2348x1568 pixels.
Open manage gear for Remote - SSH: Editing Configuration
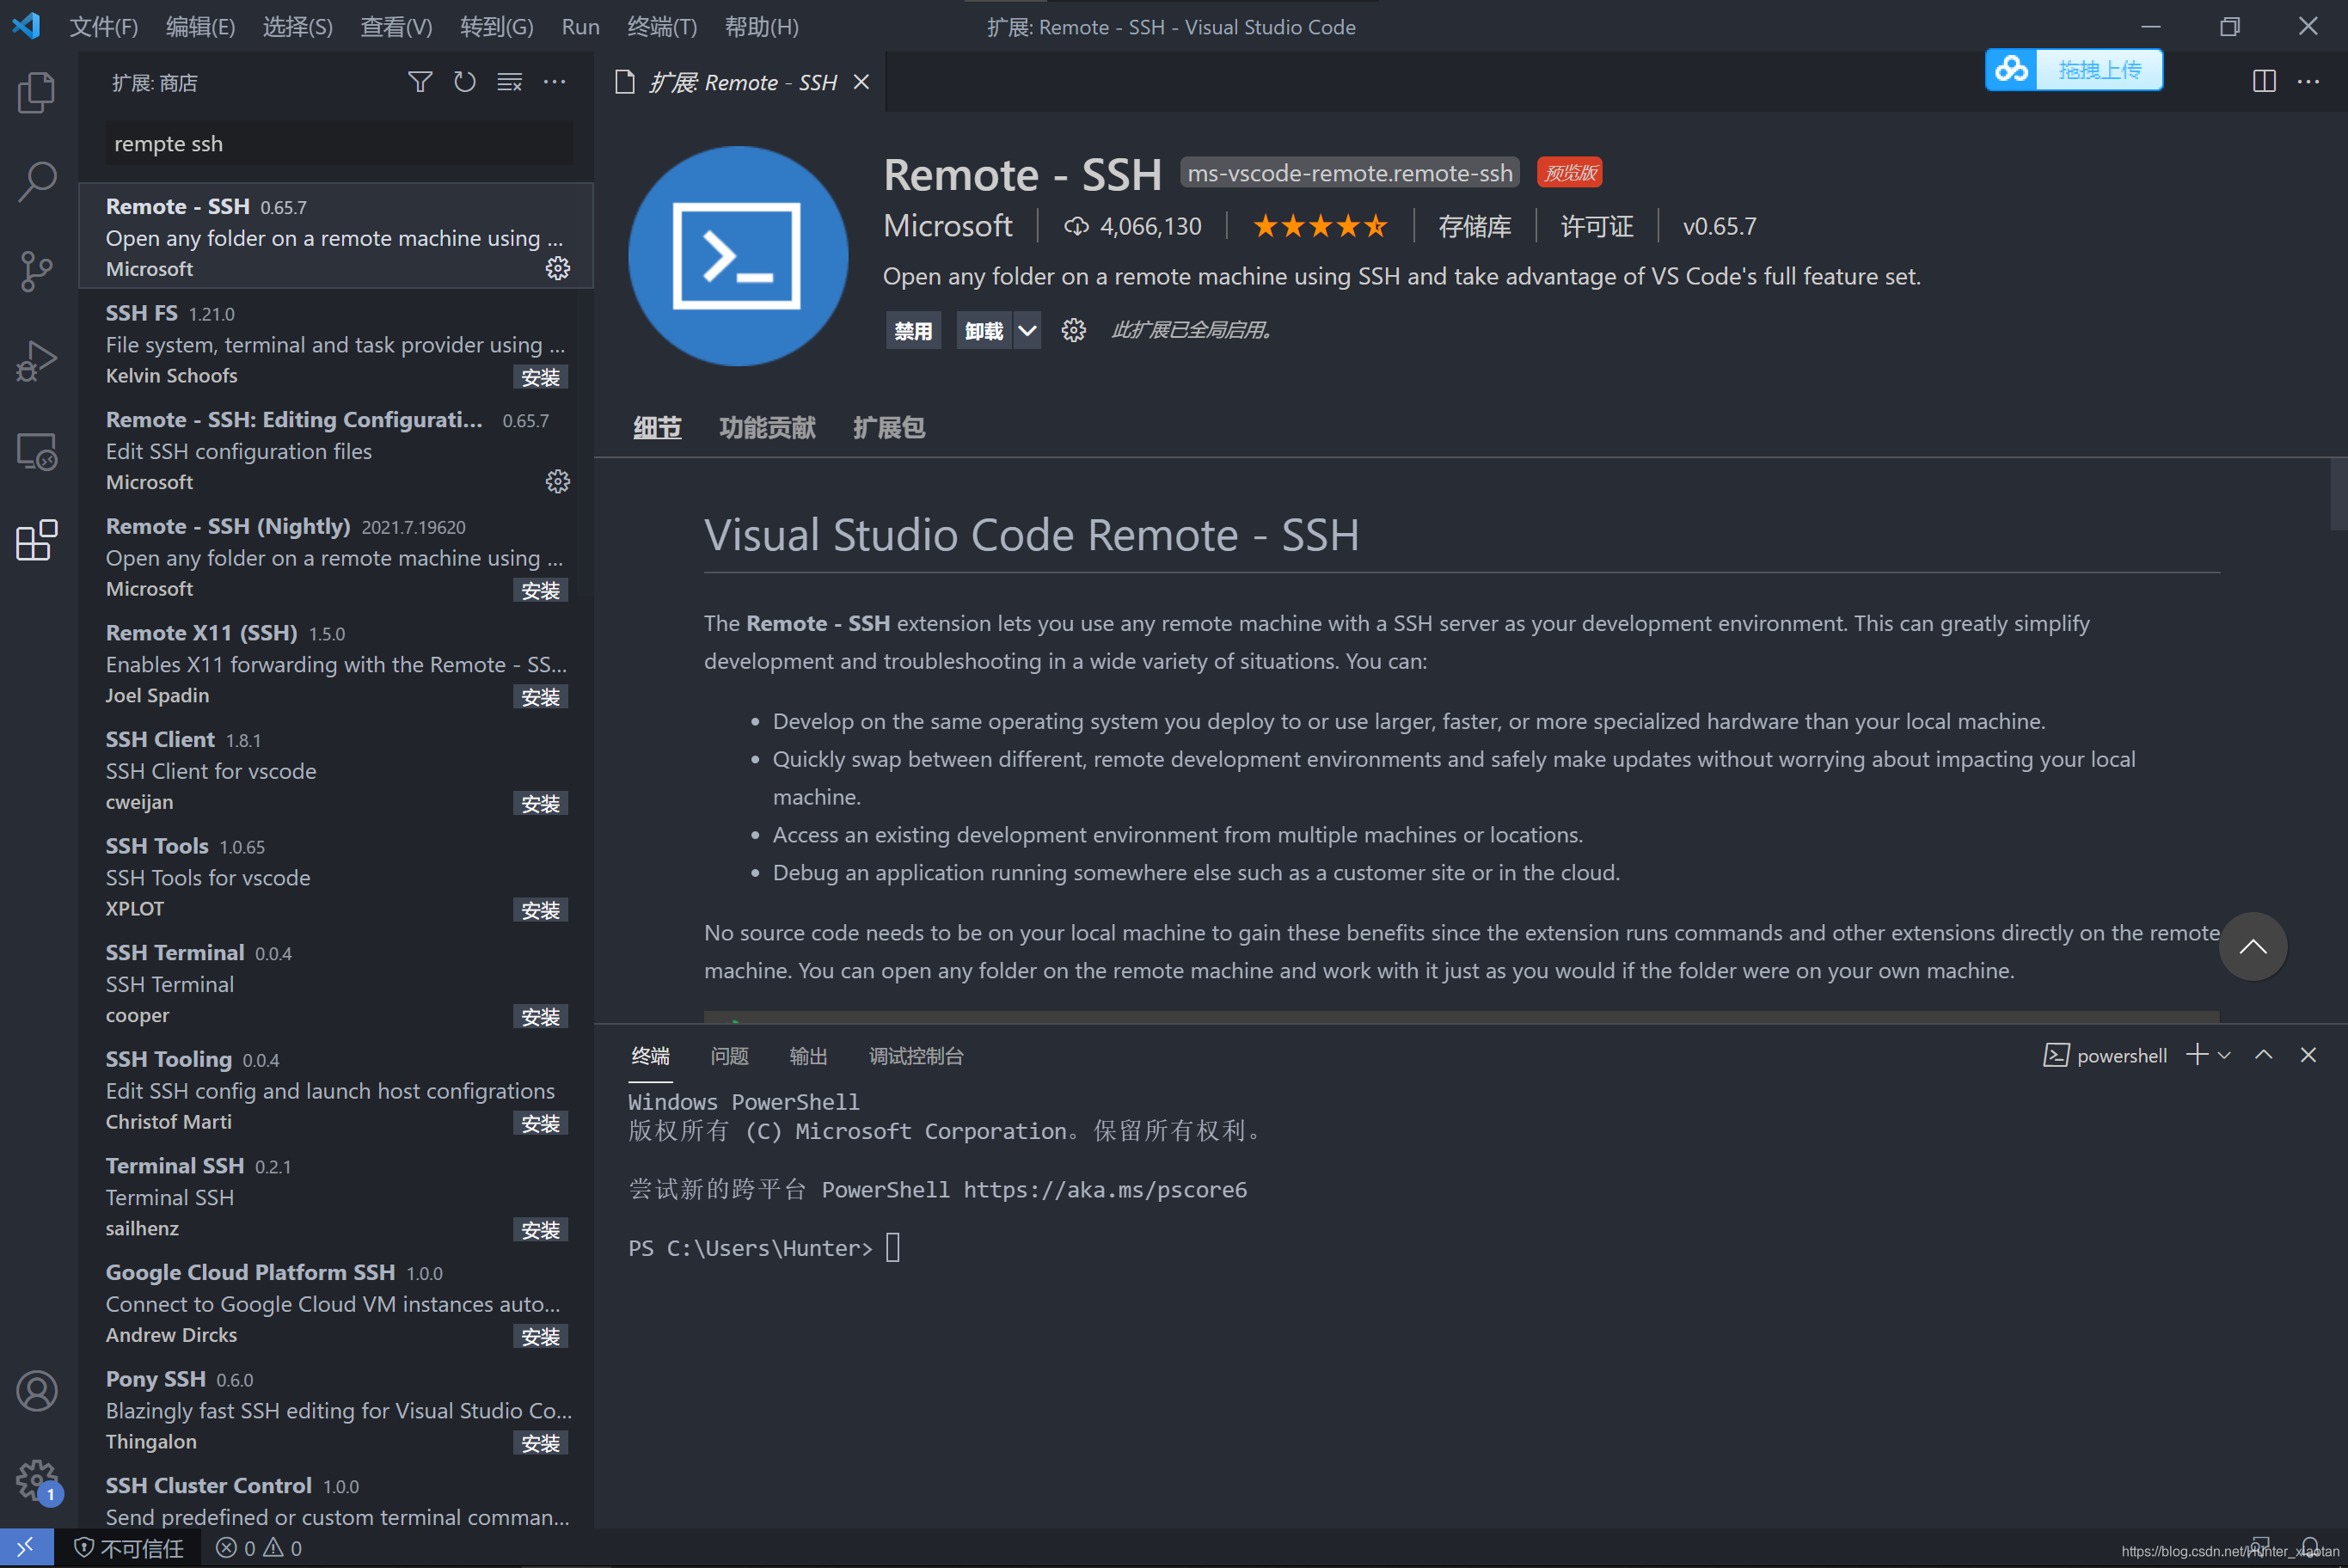(x=558, y=482)
